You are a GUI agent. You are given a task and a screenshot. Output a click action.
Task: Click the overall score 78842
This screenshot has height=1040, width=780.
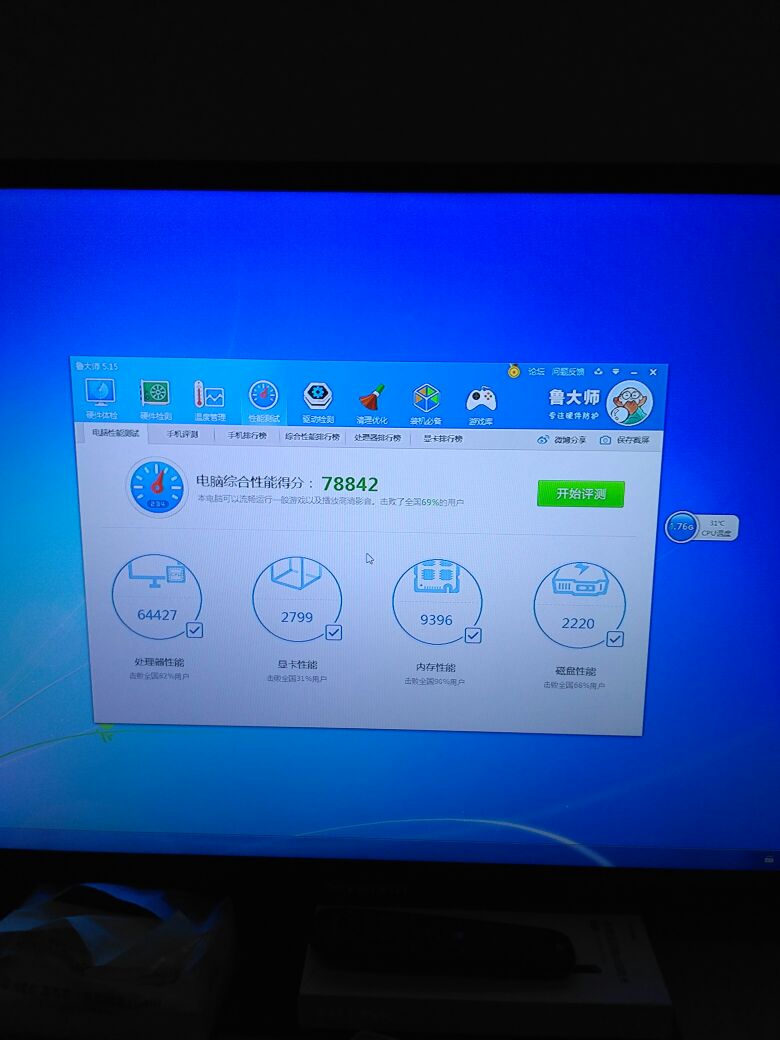pos(350,484)
